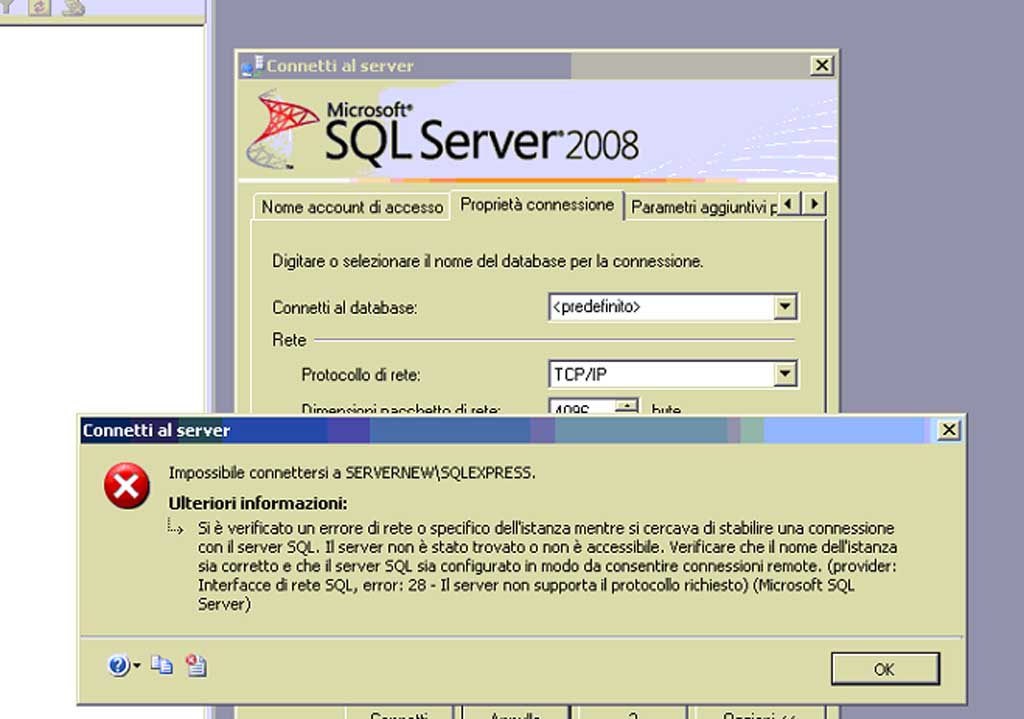Copy message text icon in error dialog

pos(162,665)
